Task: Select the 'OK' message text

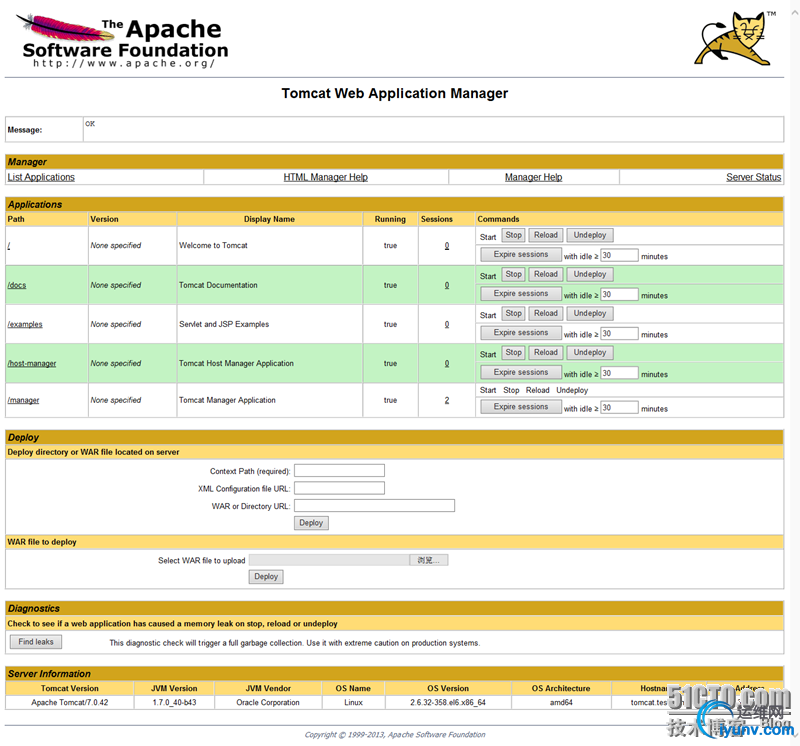Action: 90,124
